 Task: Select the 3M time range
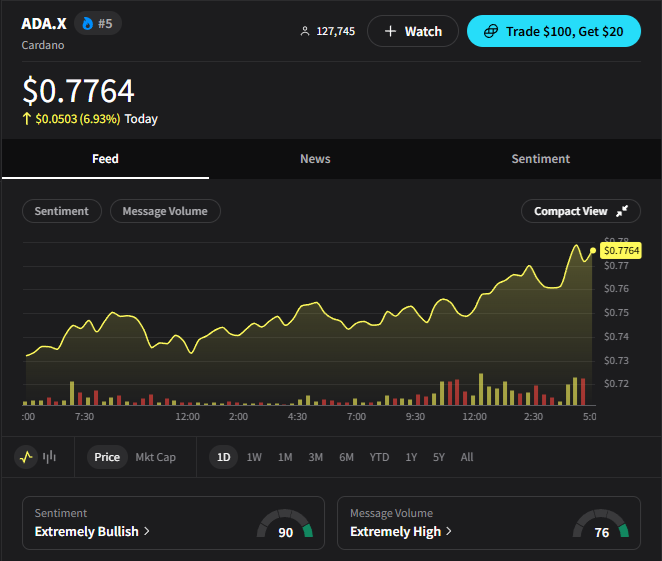pos(315,457)
